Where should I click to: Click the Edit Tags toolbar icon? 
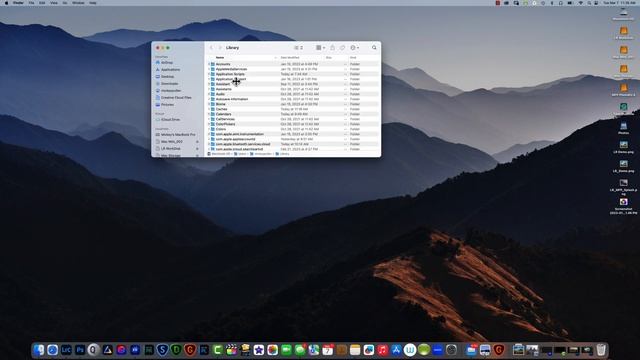(342, 48)
